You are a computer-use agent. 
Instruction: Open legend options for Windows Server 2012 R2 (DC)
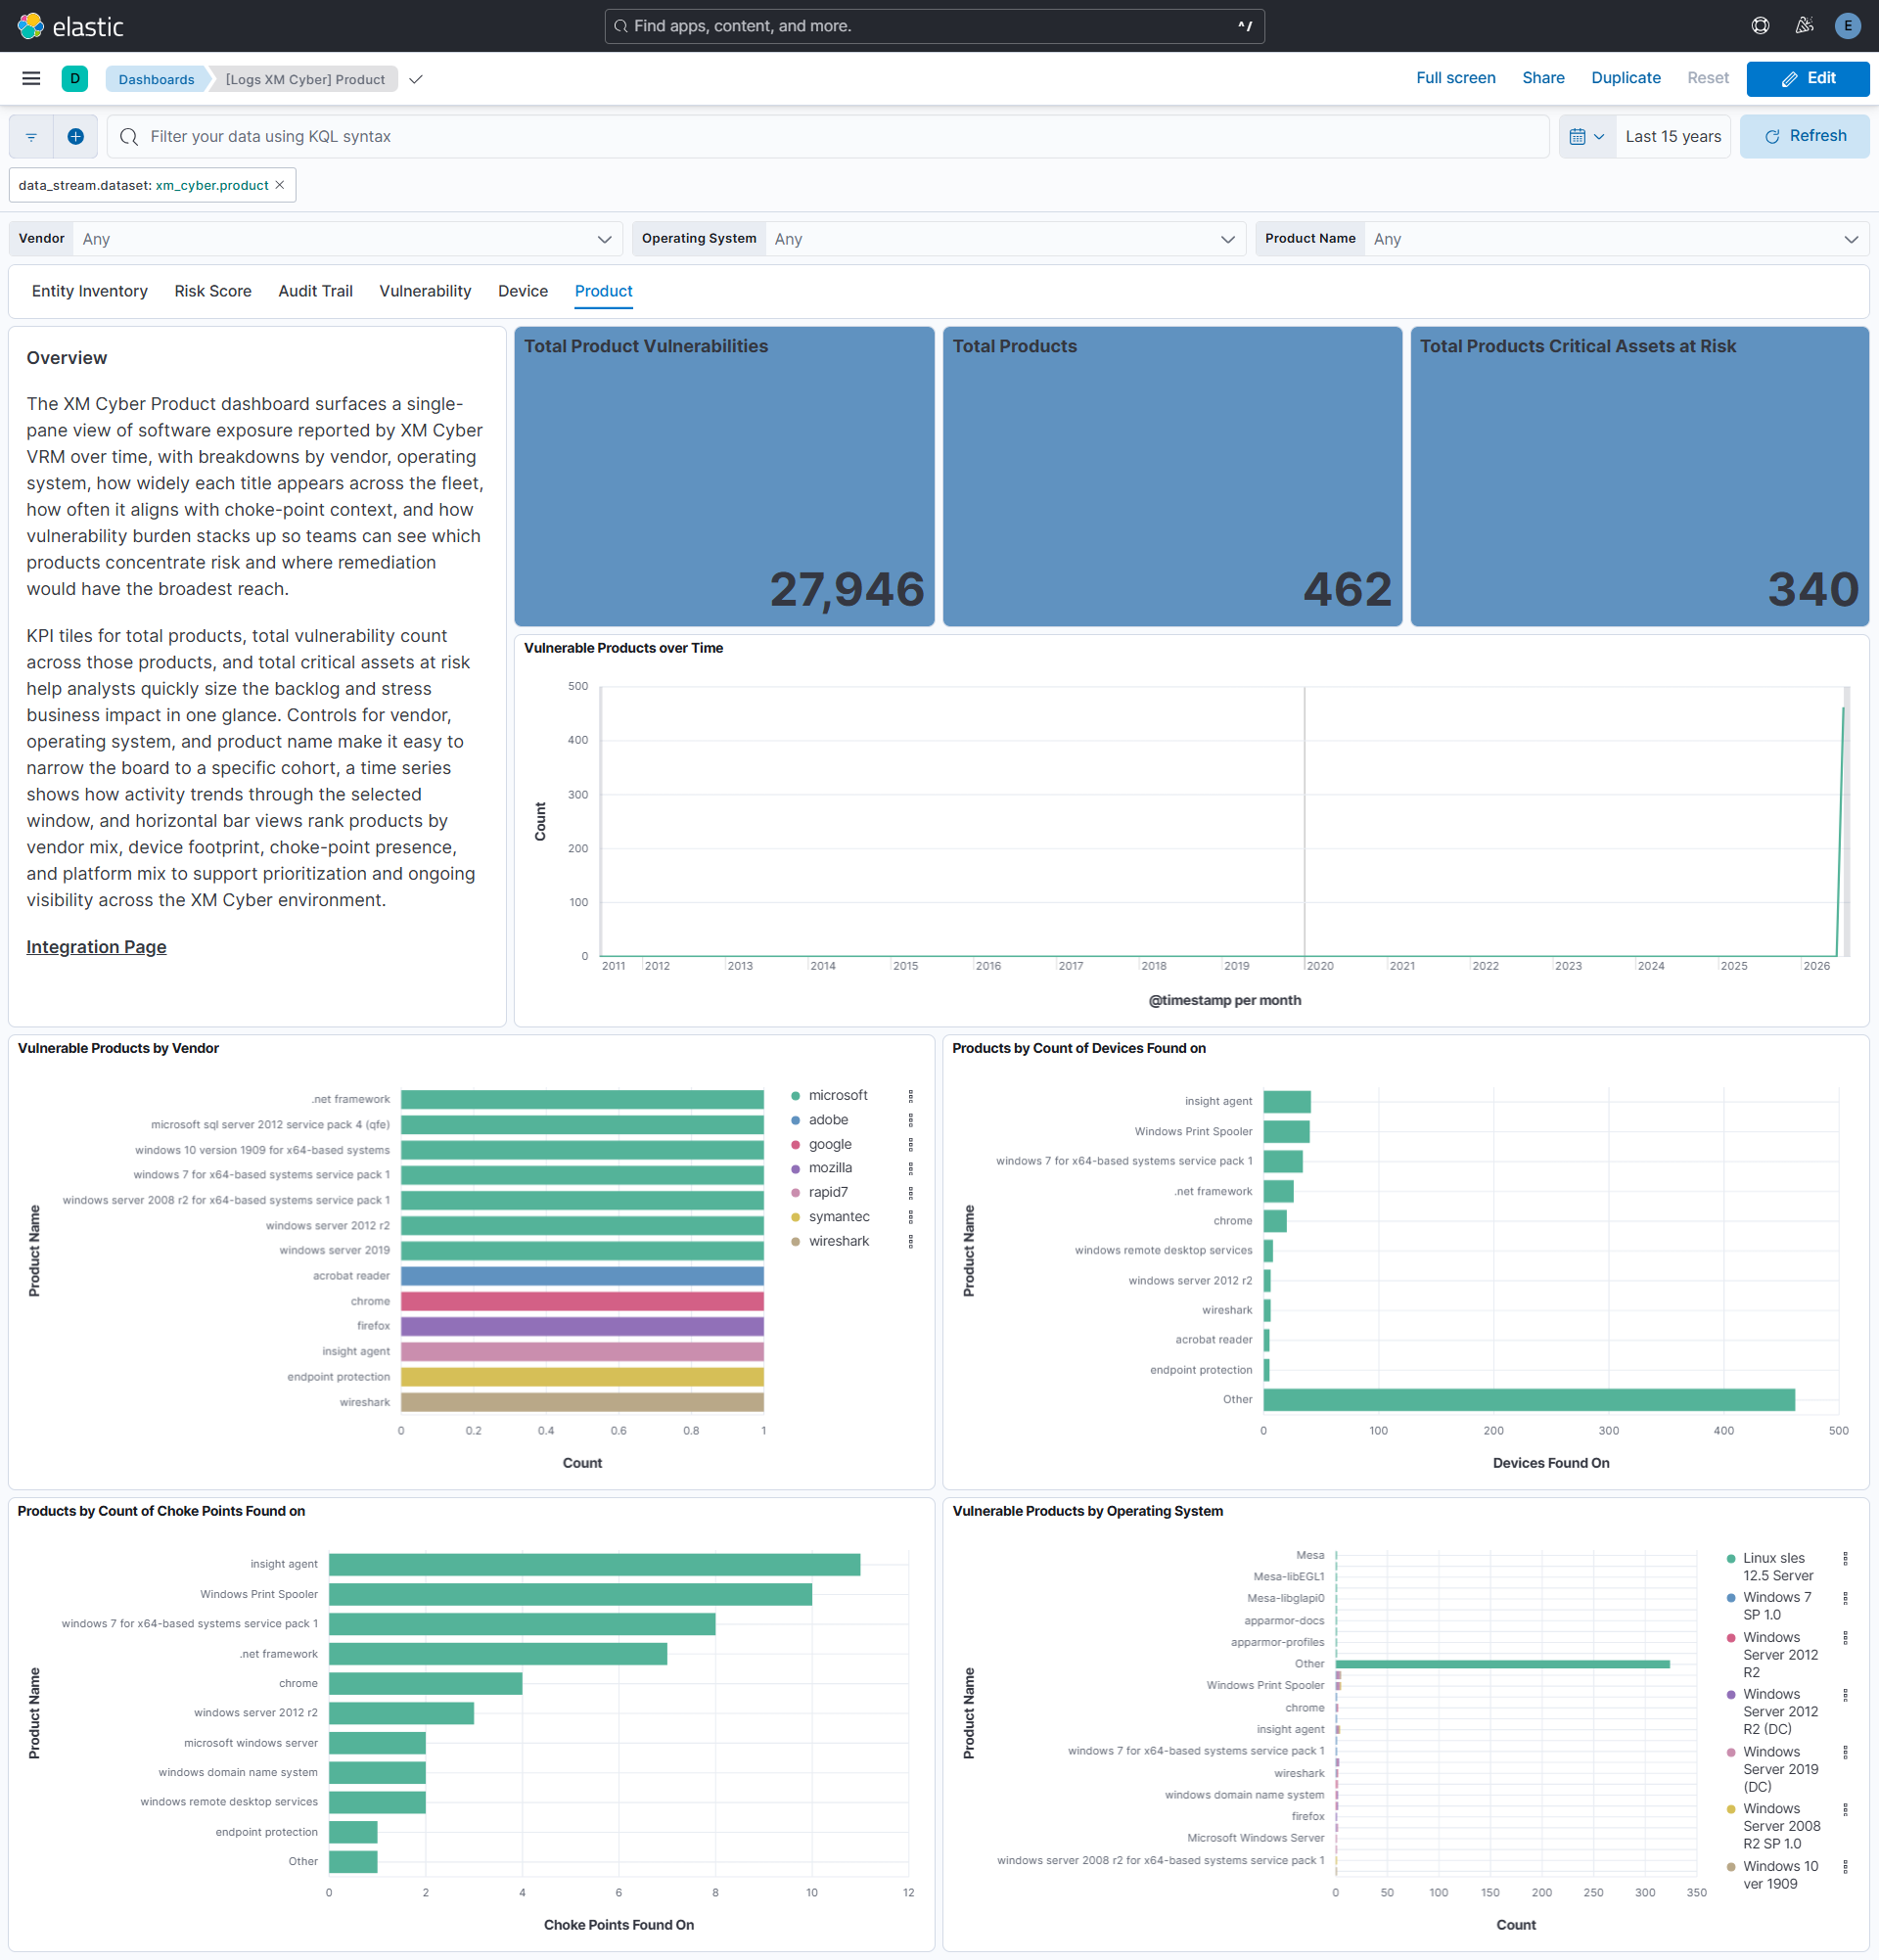[1845, 1695]
